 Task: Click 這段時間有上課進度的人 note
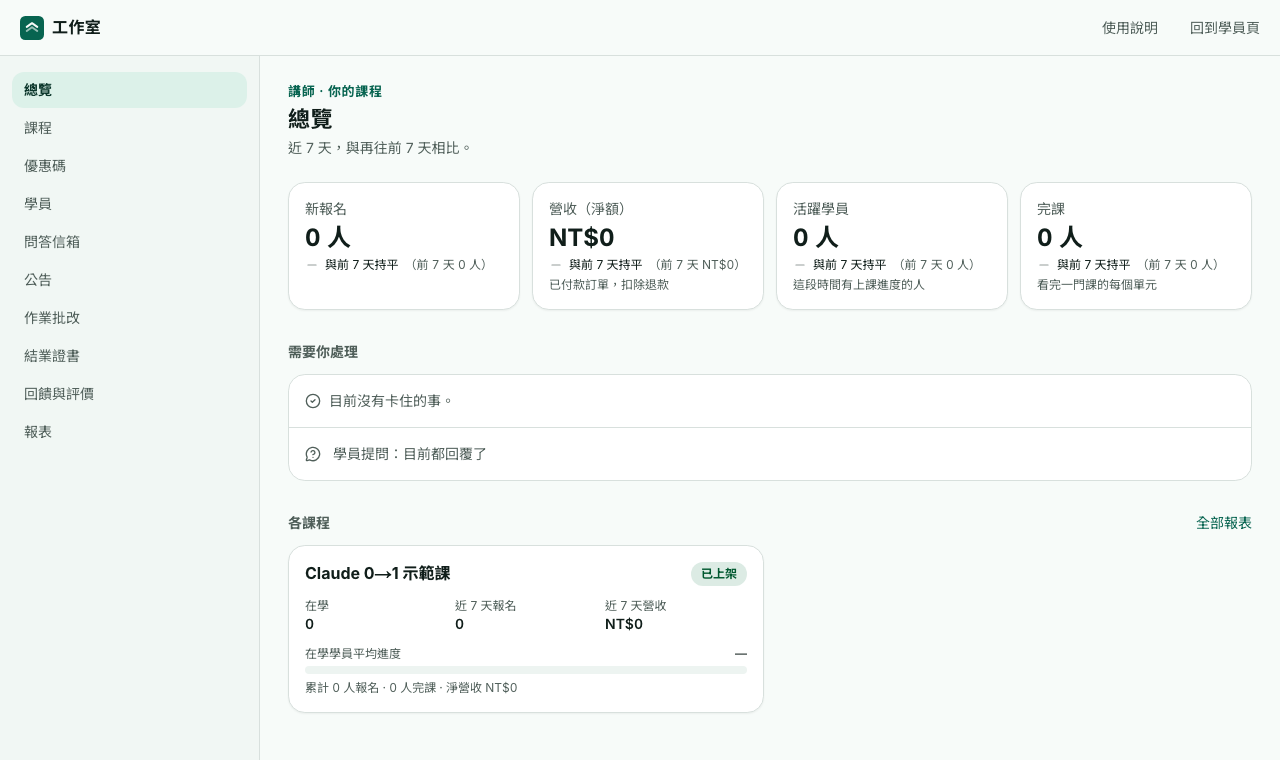(x=859, y=285)
